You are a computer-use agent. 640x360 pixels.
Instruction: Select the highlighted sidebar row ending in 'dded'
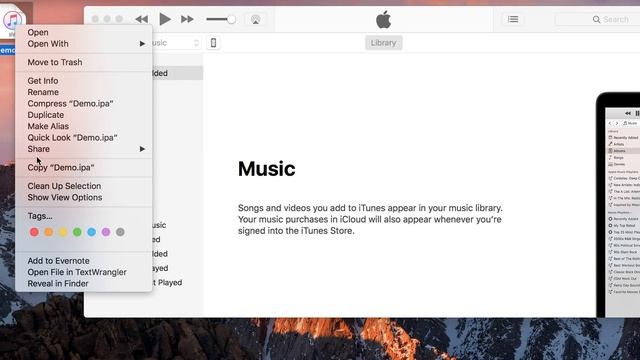[x=178, y=73]
